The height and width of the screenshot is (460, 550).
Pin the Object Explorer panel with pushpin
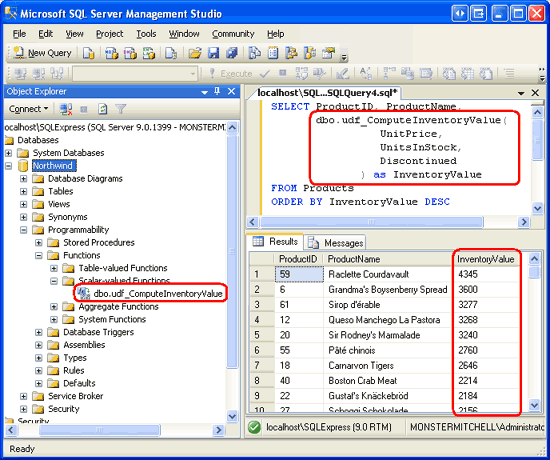pos(217,92)
